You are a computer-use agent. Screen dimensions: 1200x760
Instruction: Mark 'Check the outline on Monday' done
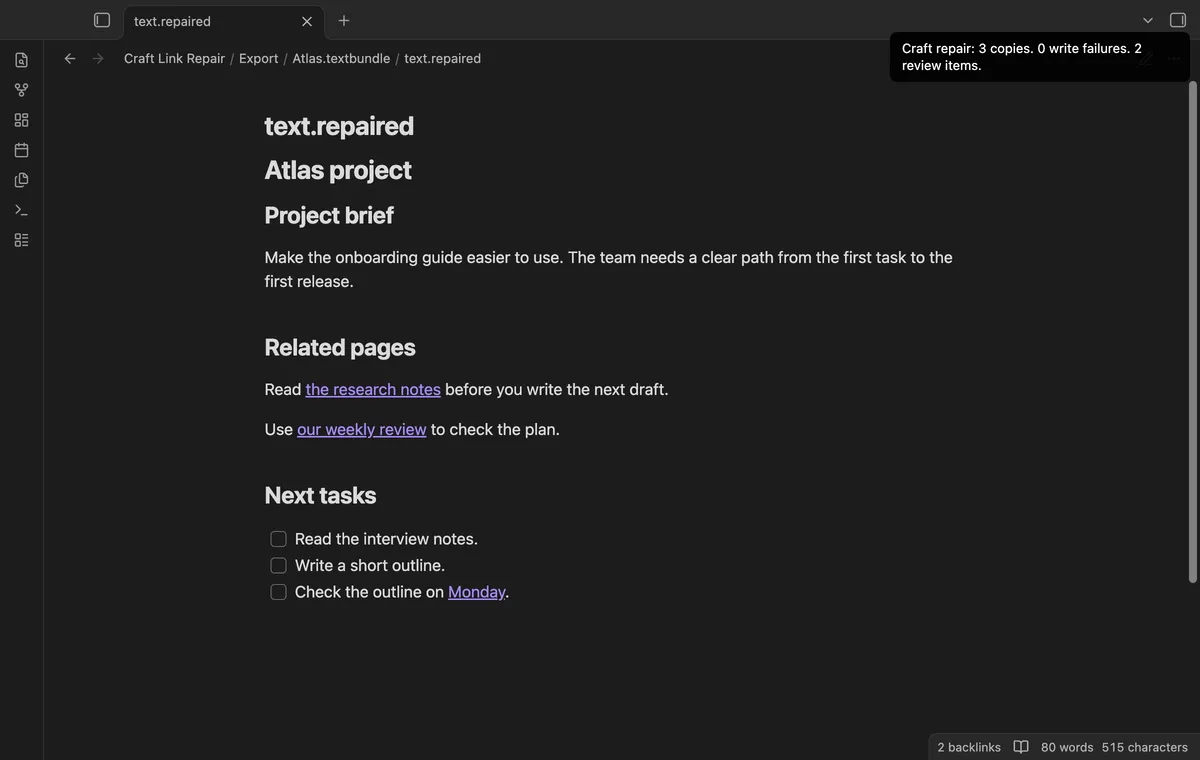click(278, 592)
